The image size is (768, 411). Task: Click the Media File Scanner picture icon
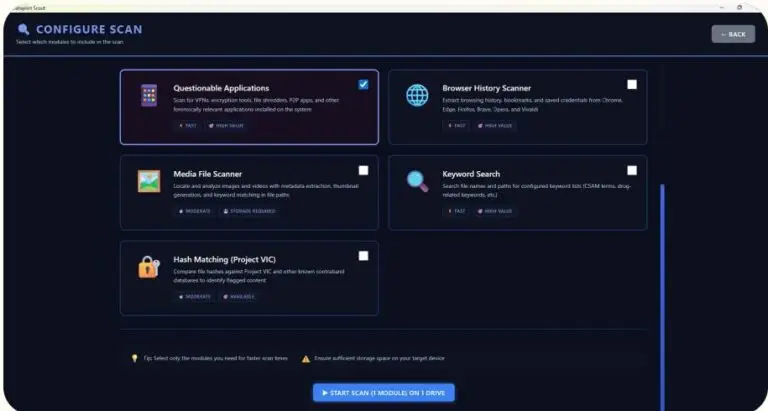(148, 181)
